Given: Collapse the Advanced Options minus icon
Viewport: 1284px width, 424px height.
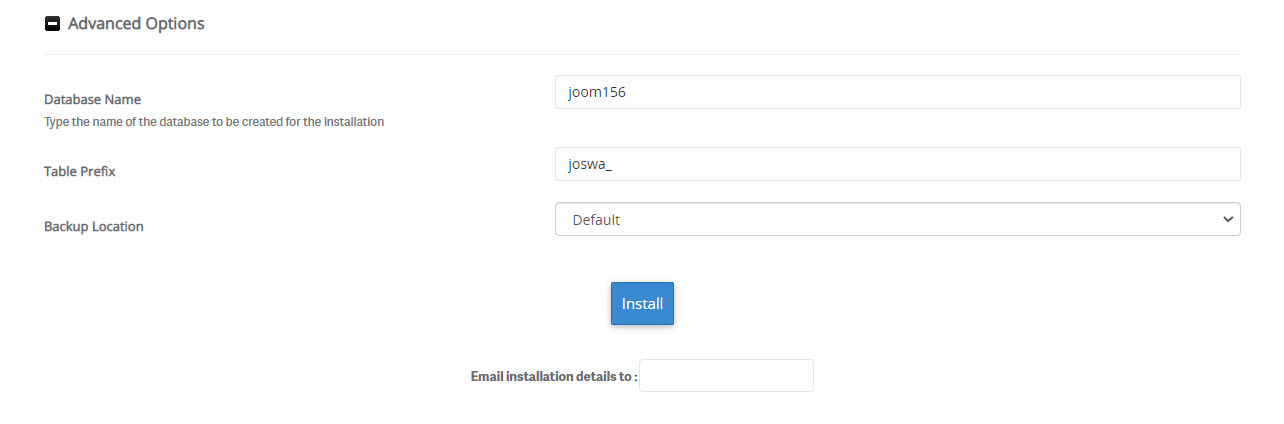Looking at the screenshot, I should point(52,24).
